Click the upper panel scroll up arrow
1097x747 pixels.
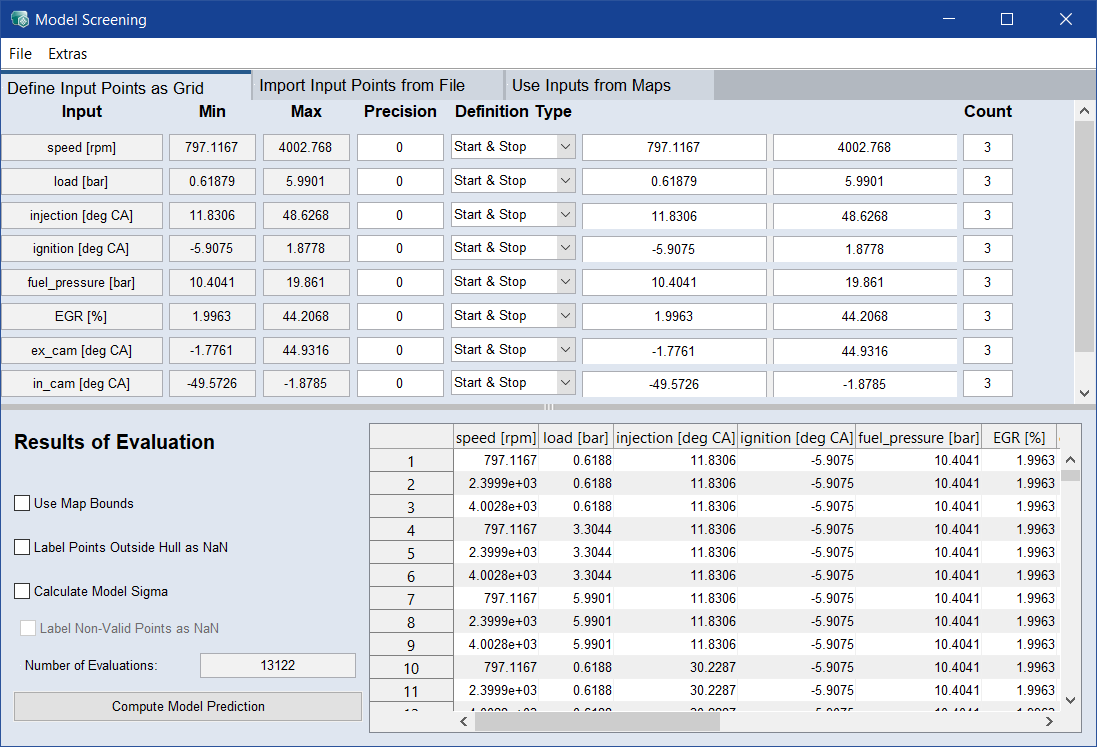tap(1084, 110)
